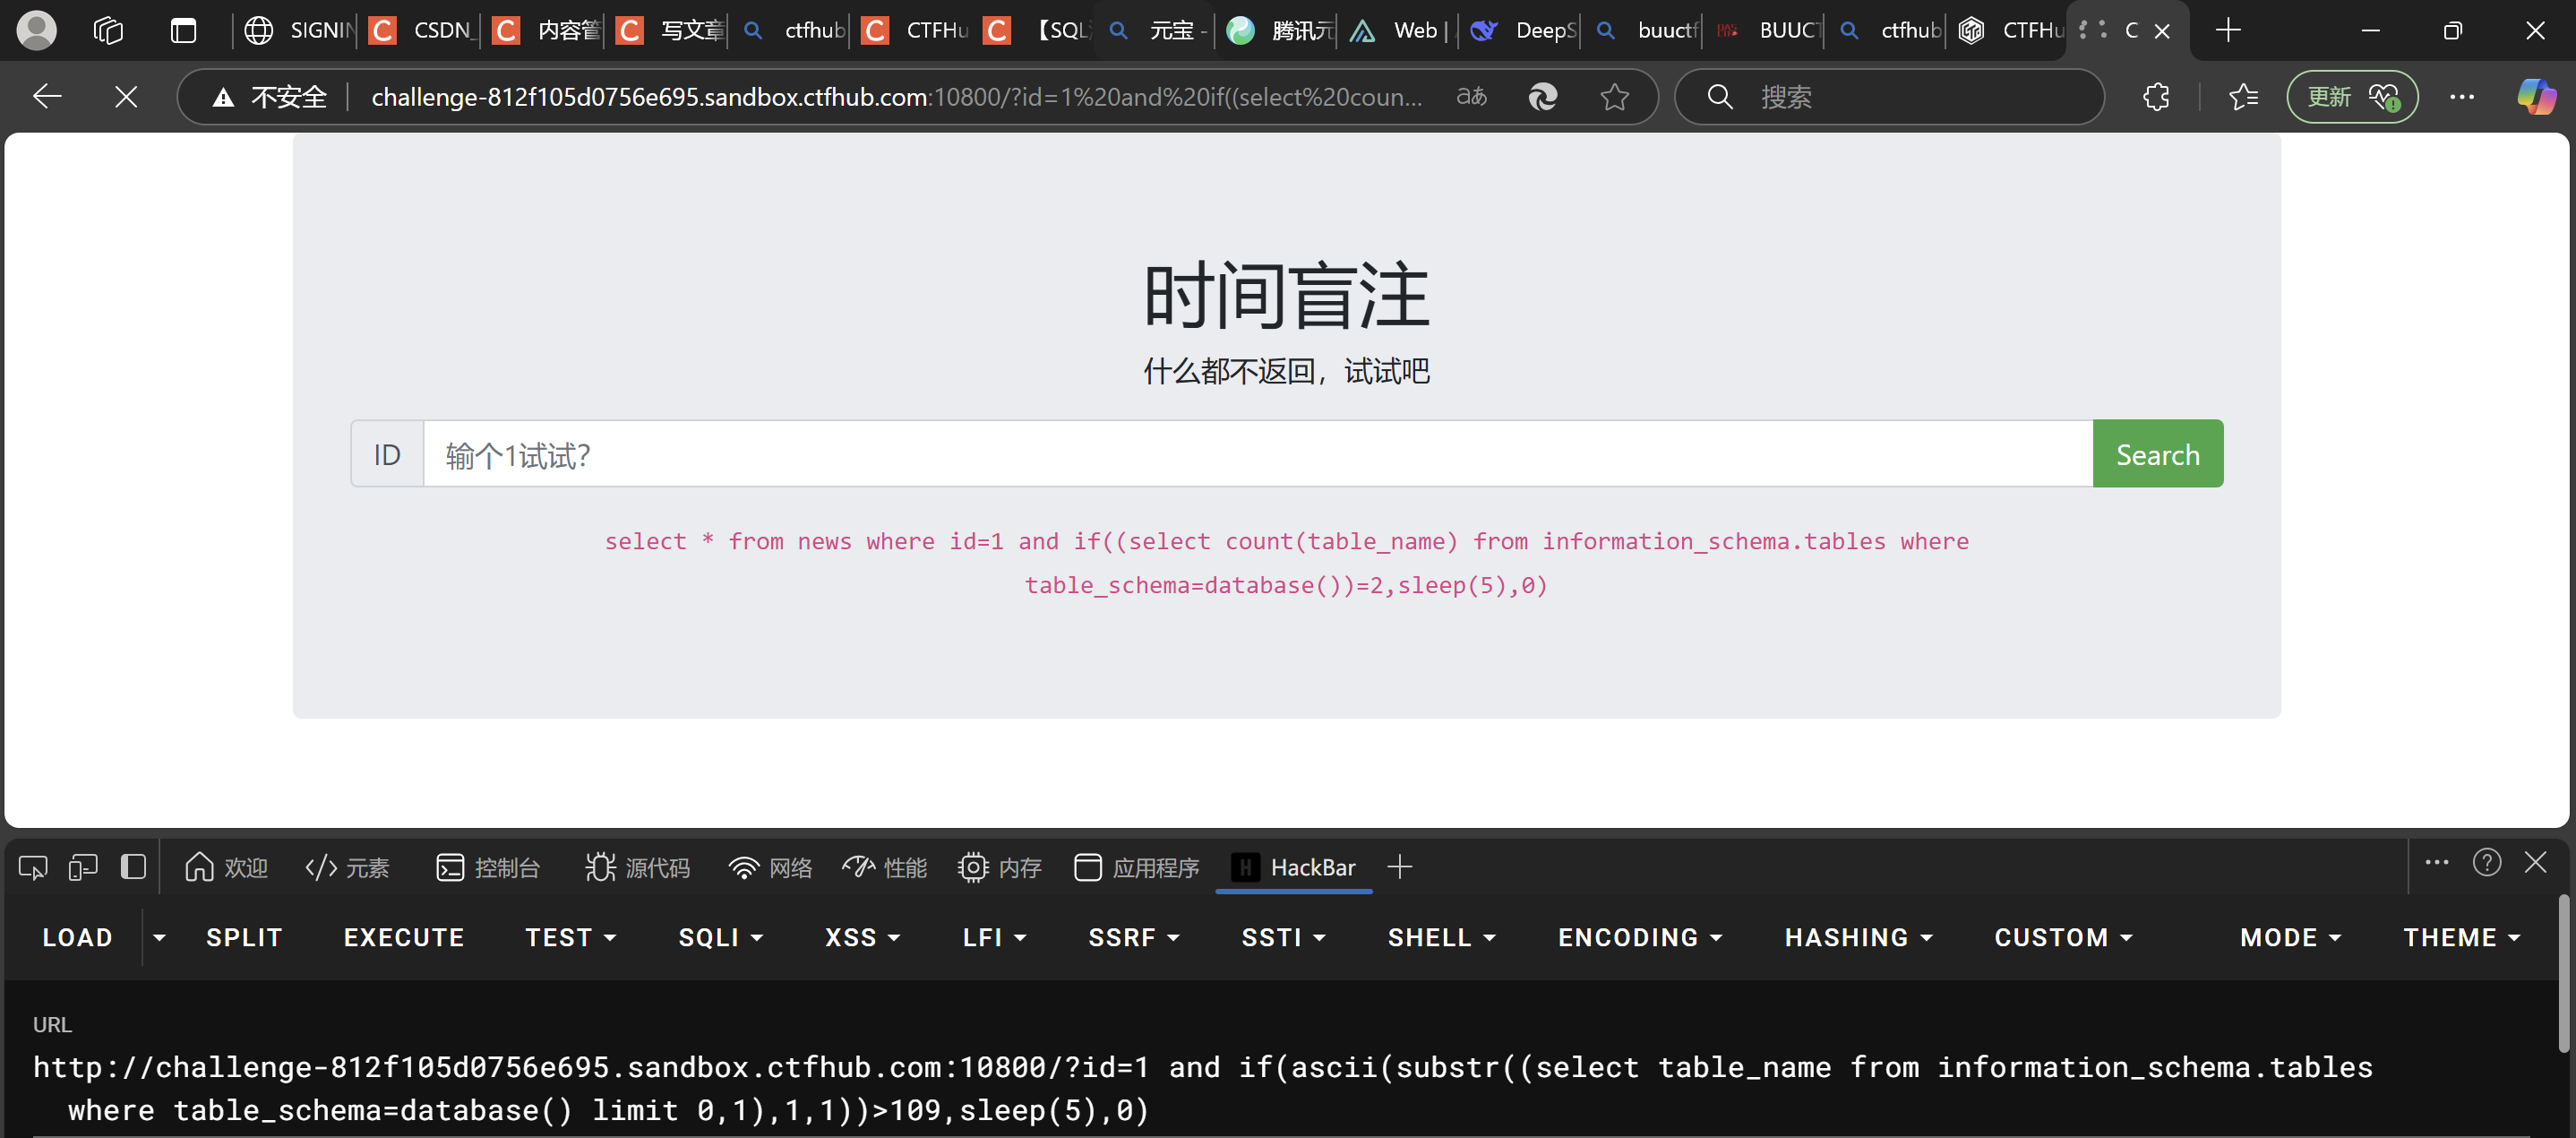Image resolution: width=2576 pixels, height=1138 pixels.
Task: Expand the SQLI dropdown in HackBar
Action: (720, 937)
